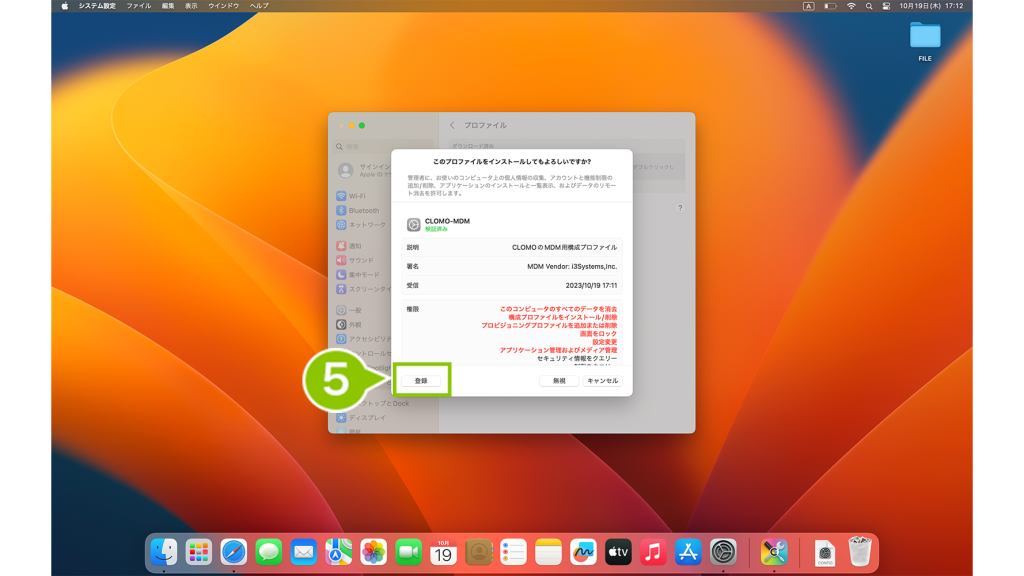Launch Safari from the Dock

(x=234, y=552)
